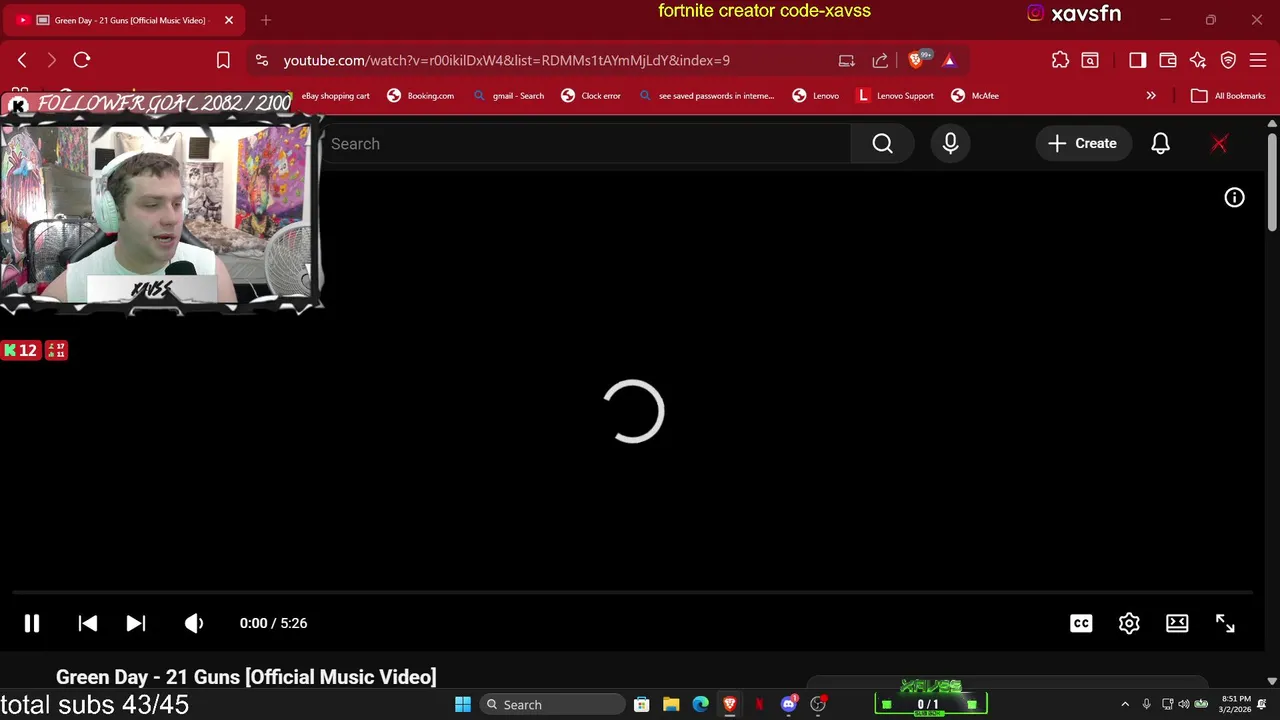Open the player settings gear
This screenshot has width=1280, height=720.
click(x=1129, y=623)
